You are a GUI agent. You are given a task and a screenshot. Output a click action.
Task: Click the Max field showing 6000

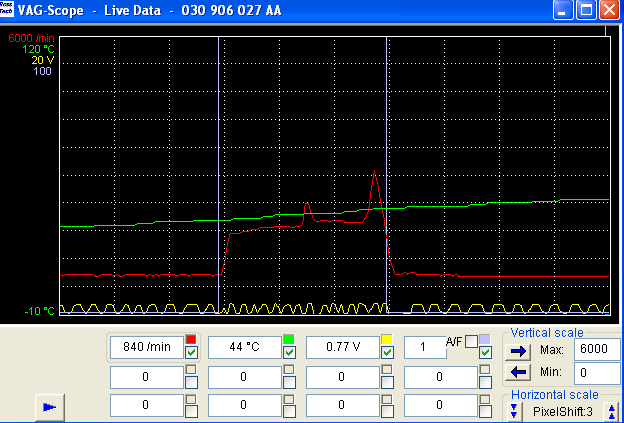click(597, 349)
